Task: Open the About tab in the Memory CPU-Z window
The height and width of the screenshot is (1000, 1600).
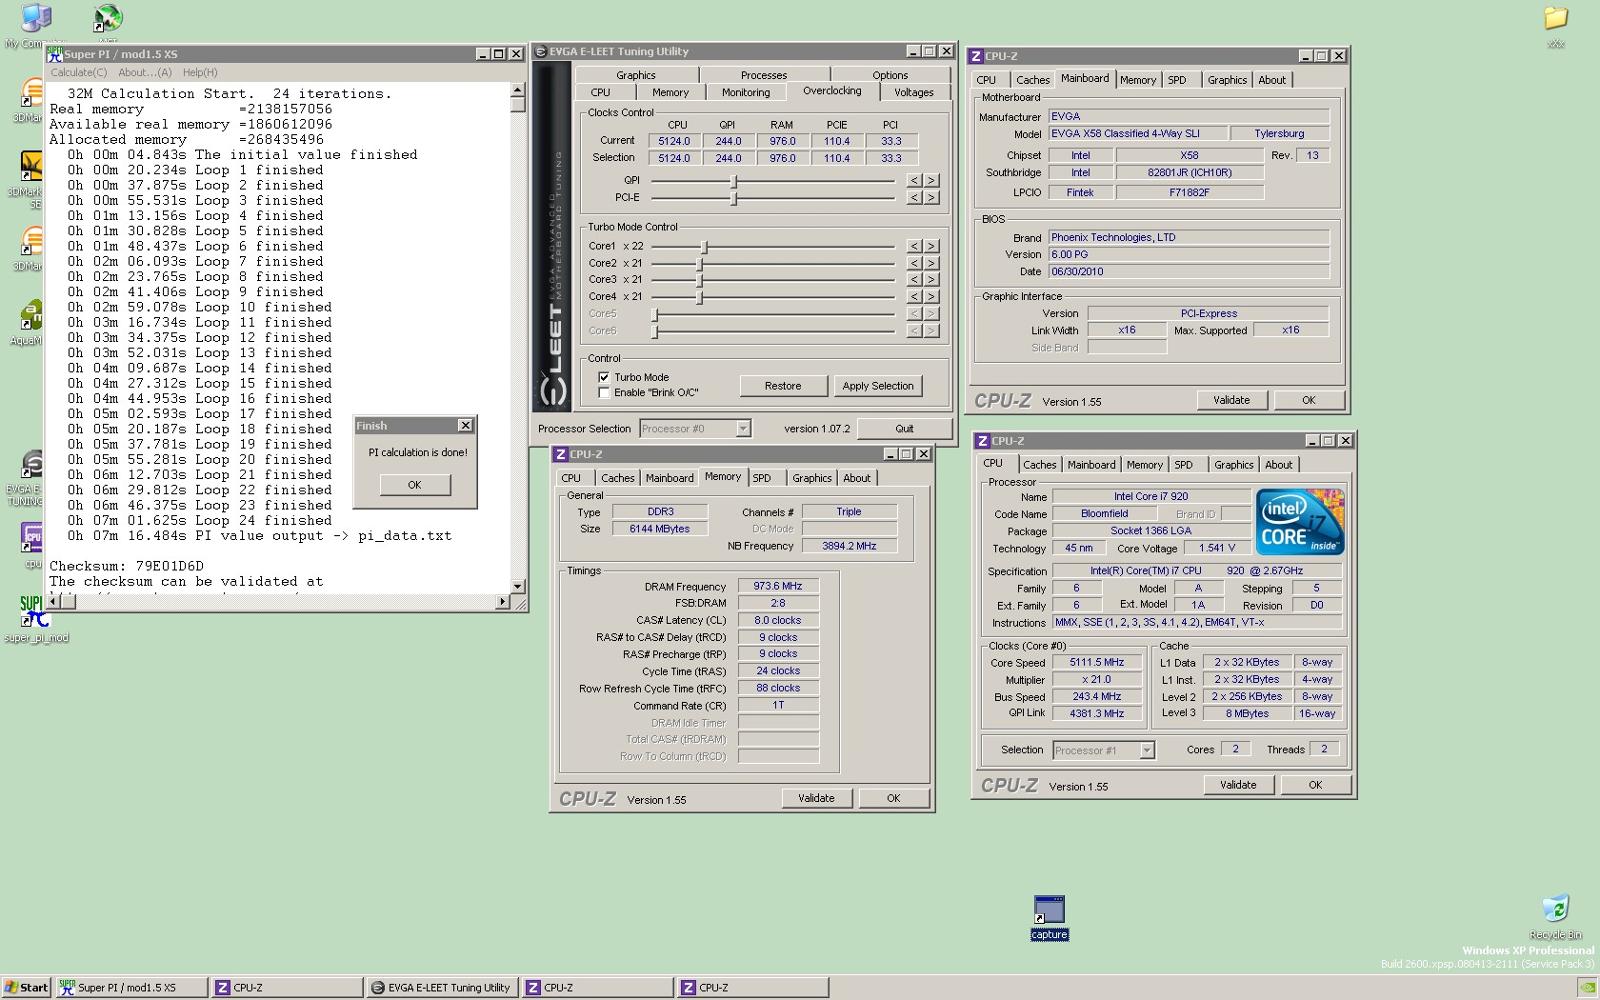Action: click(x=857, y=478)
